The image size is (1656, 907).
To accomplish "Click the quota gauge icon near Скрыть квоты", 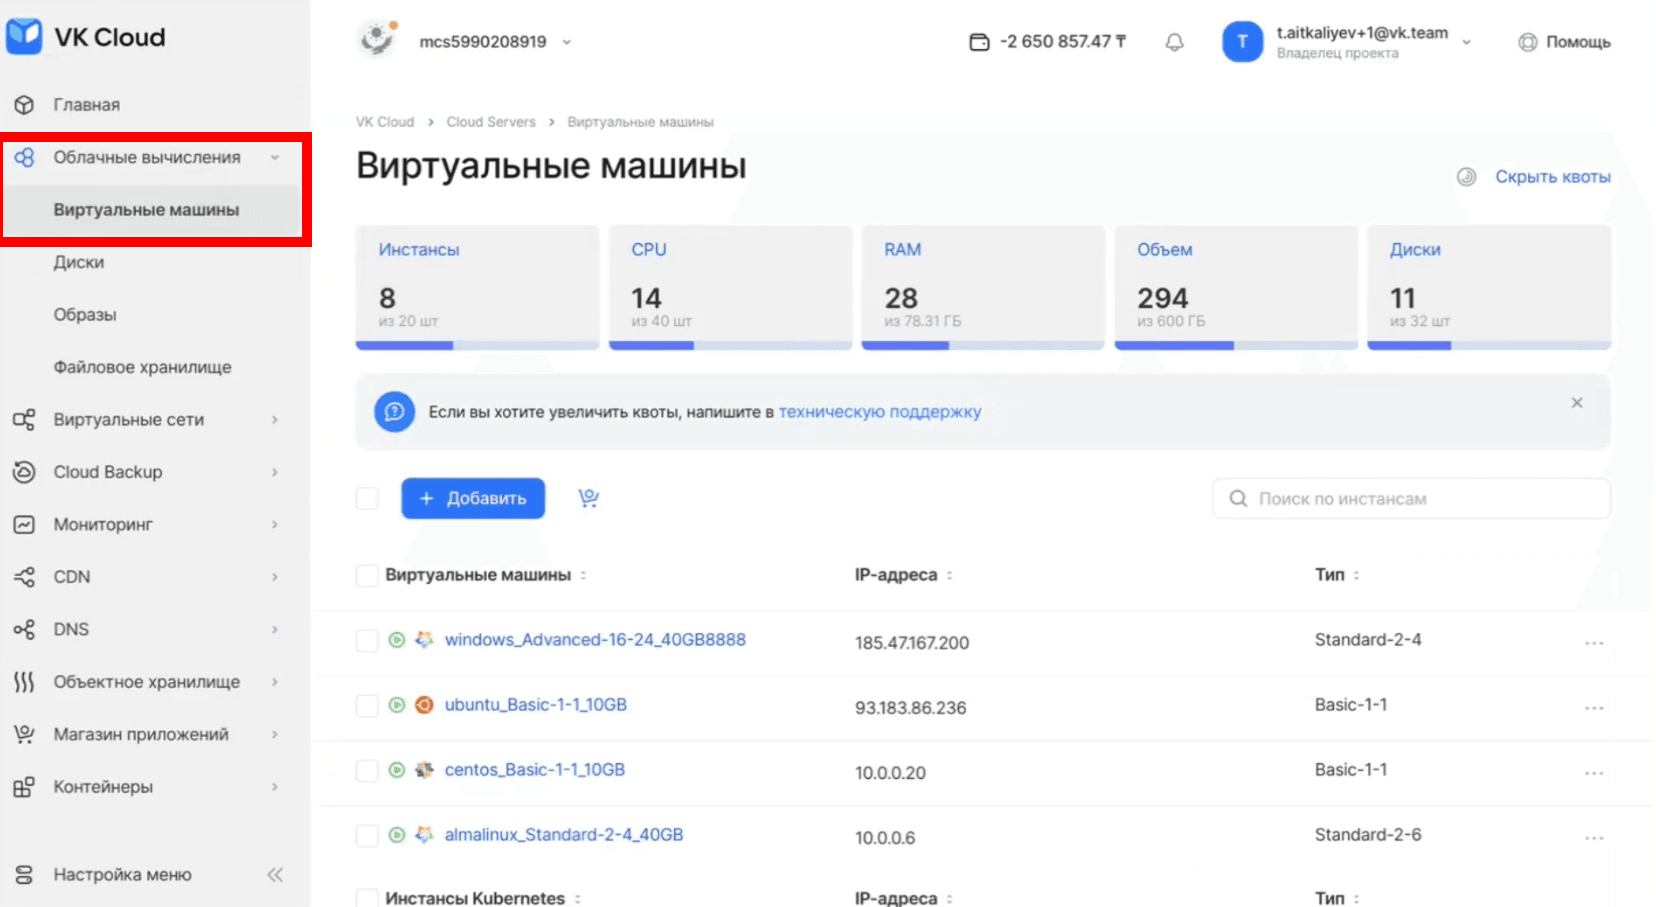I will [x=1466, y=177].
